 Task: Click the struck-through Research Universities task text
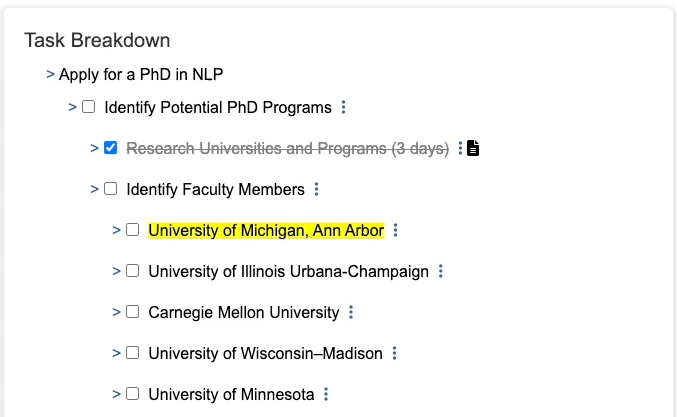[287, 148]
